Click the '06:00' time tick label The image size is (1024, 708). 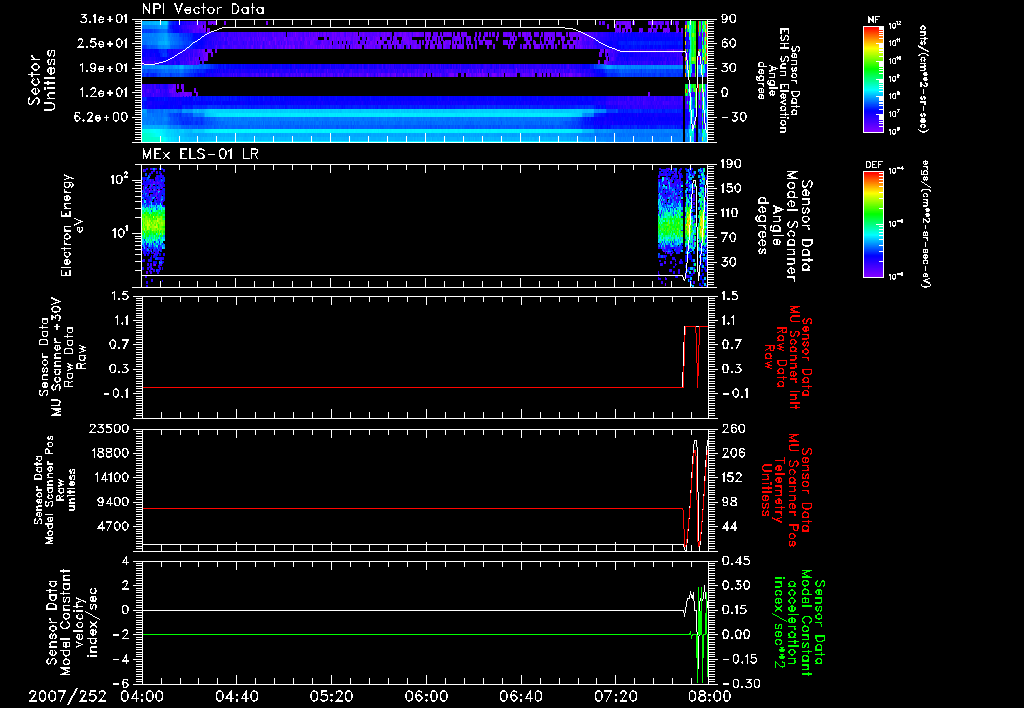tap(426, 696)
